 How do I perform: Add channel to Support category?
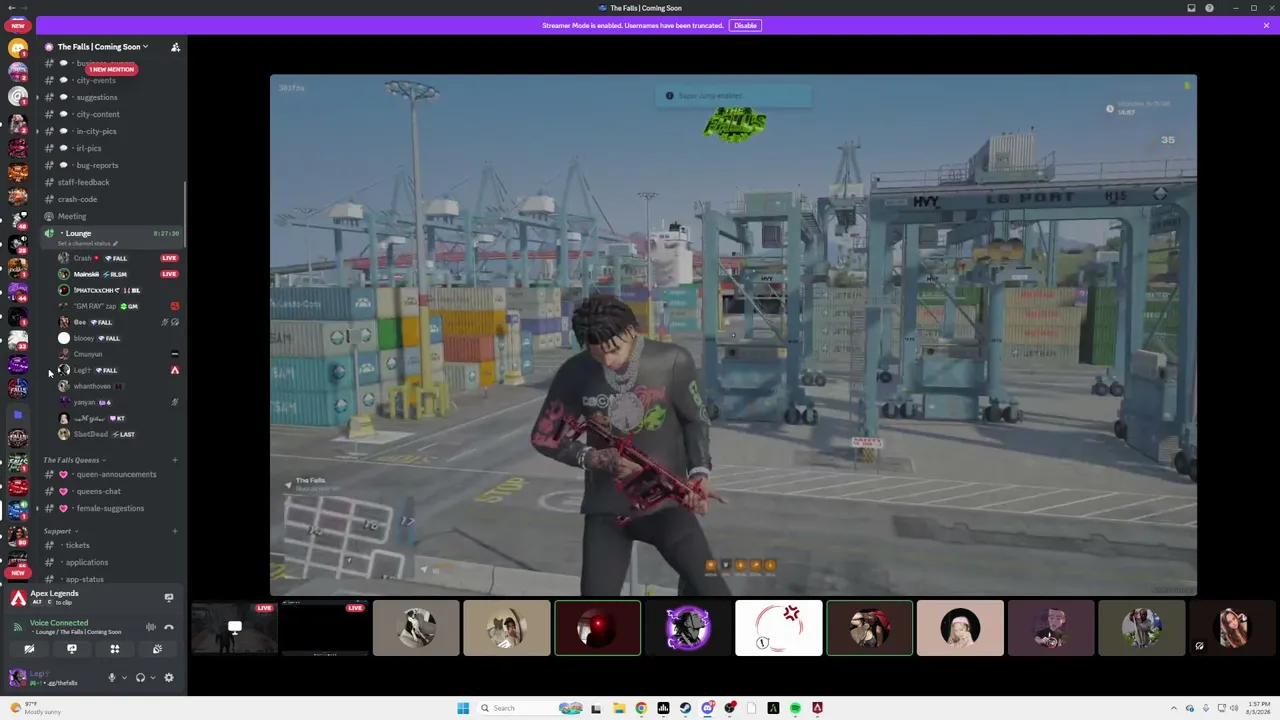175,531
